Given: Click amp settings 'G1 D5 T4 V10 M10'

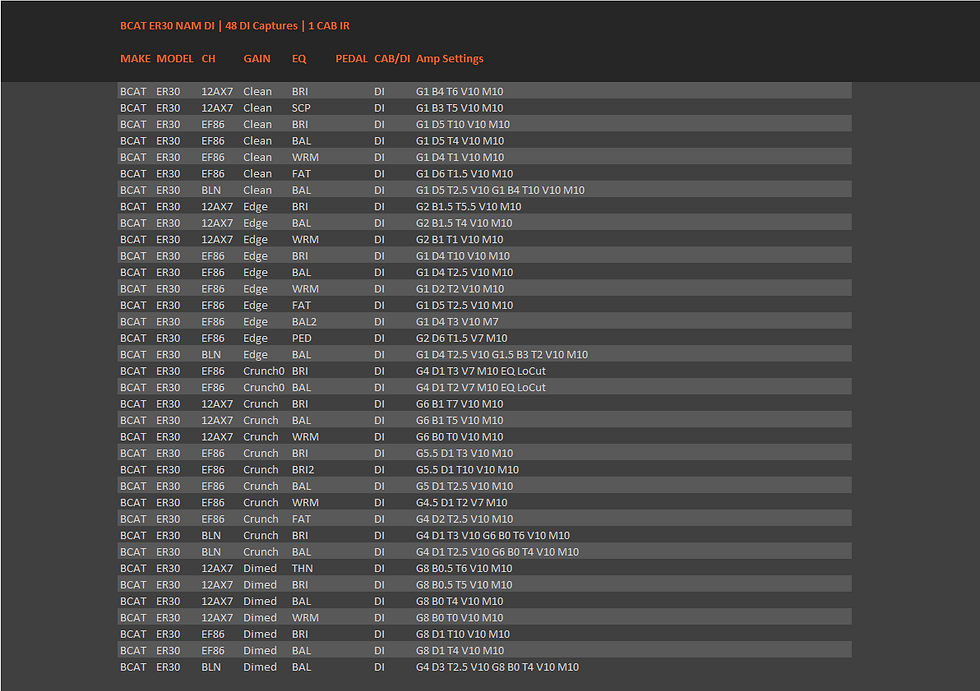Looking at the screenshot, I should click(x=460, y=141).
